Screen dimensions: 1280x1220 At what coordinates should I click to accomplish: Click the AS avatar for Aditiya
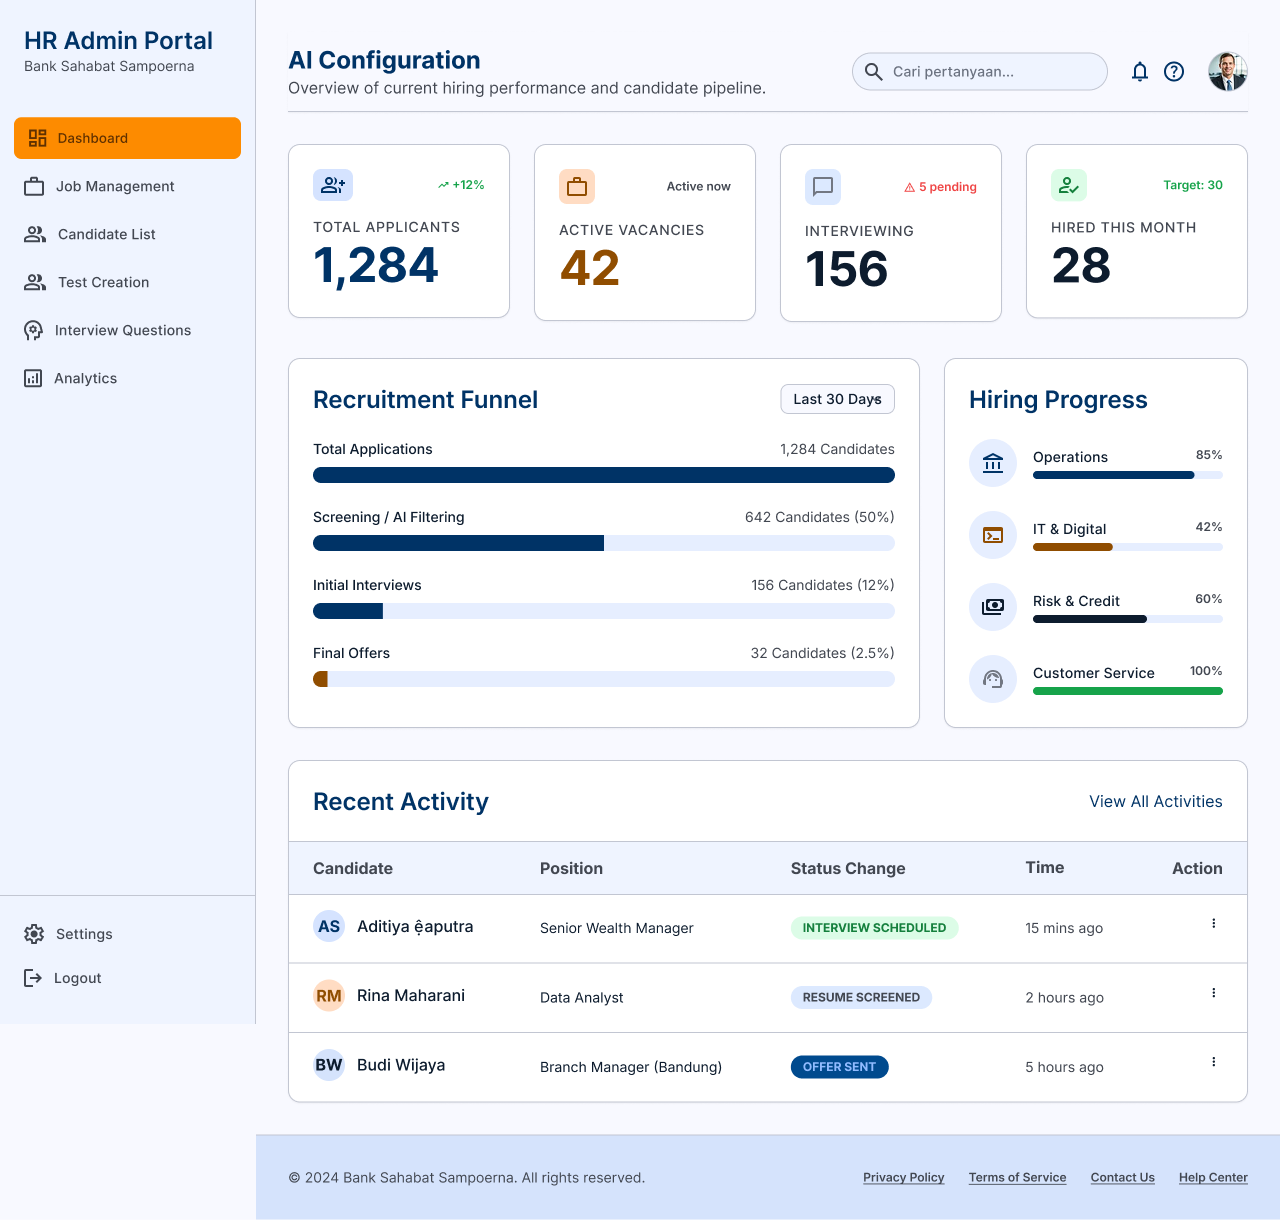point(329,926)
